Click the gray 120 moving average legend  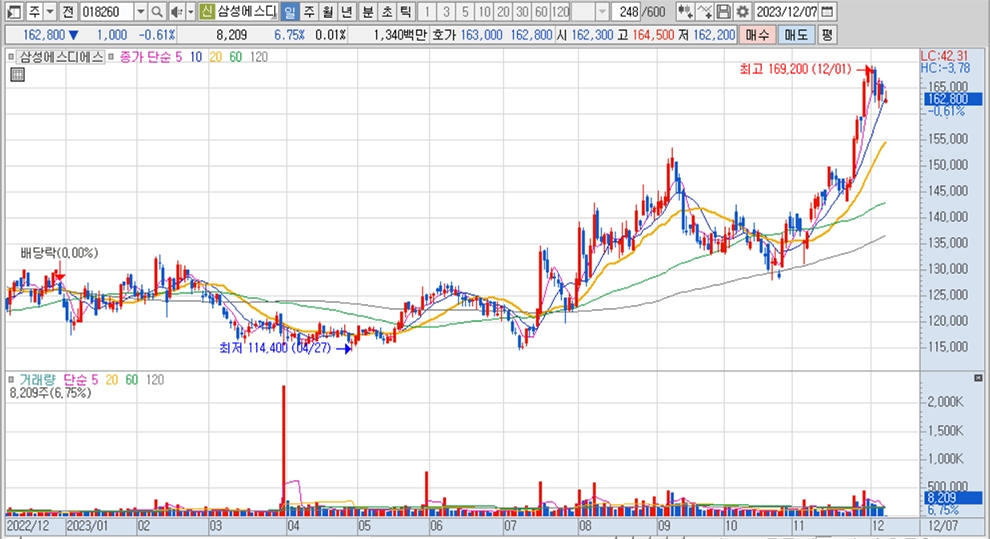point(259,57)
